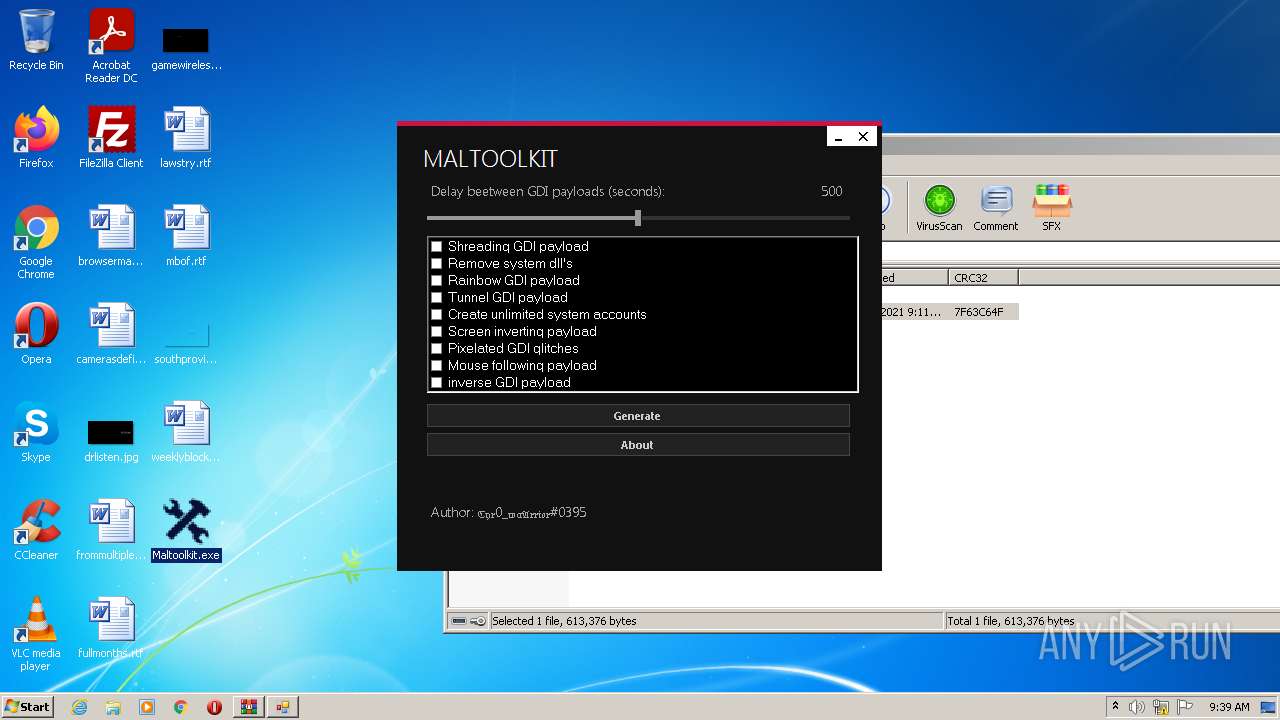1280x720 pixels.
Task: Click the author name text
Action: point(532,513)
